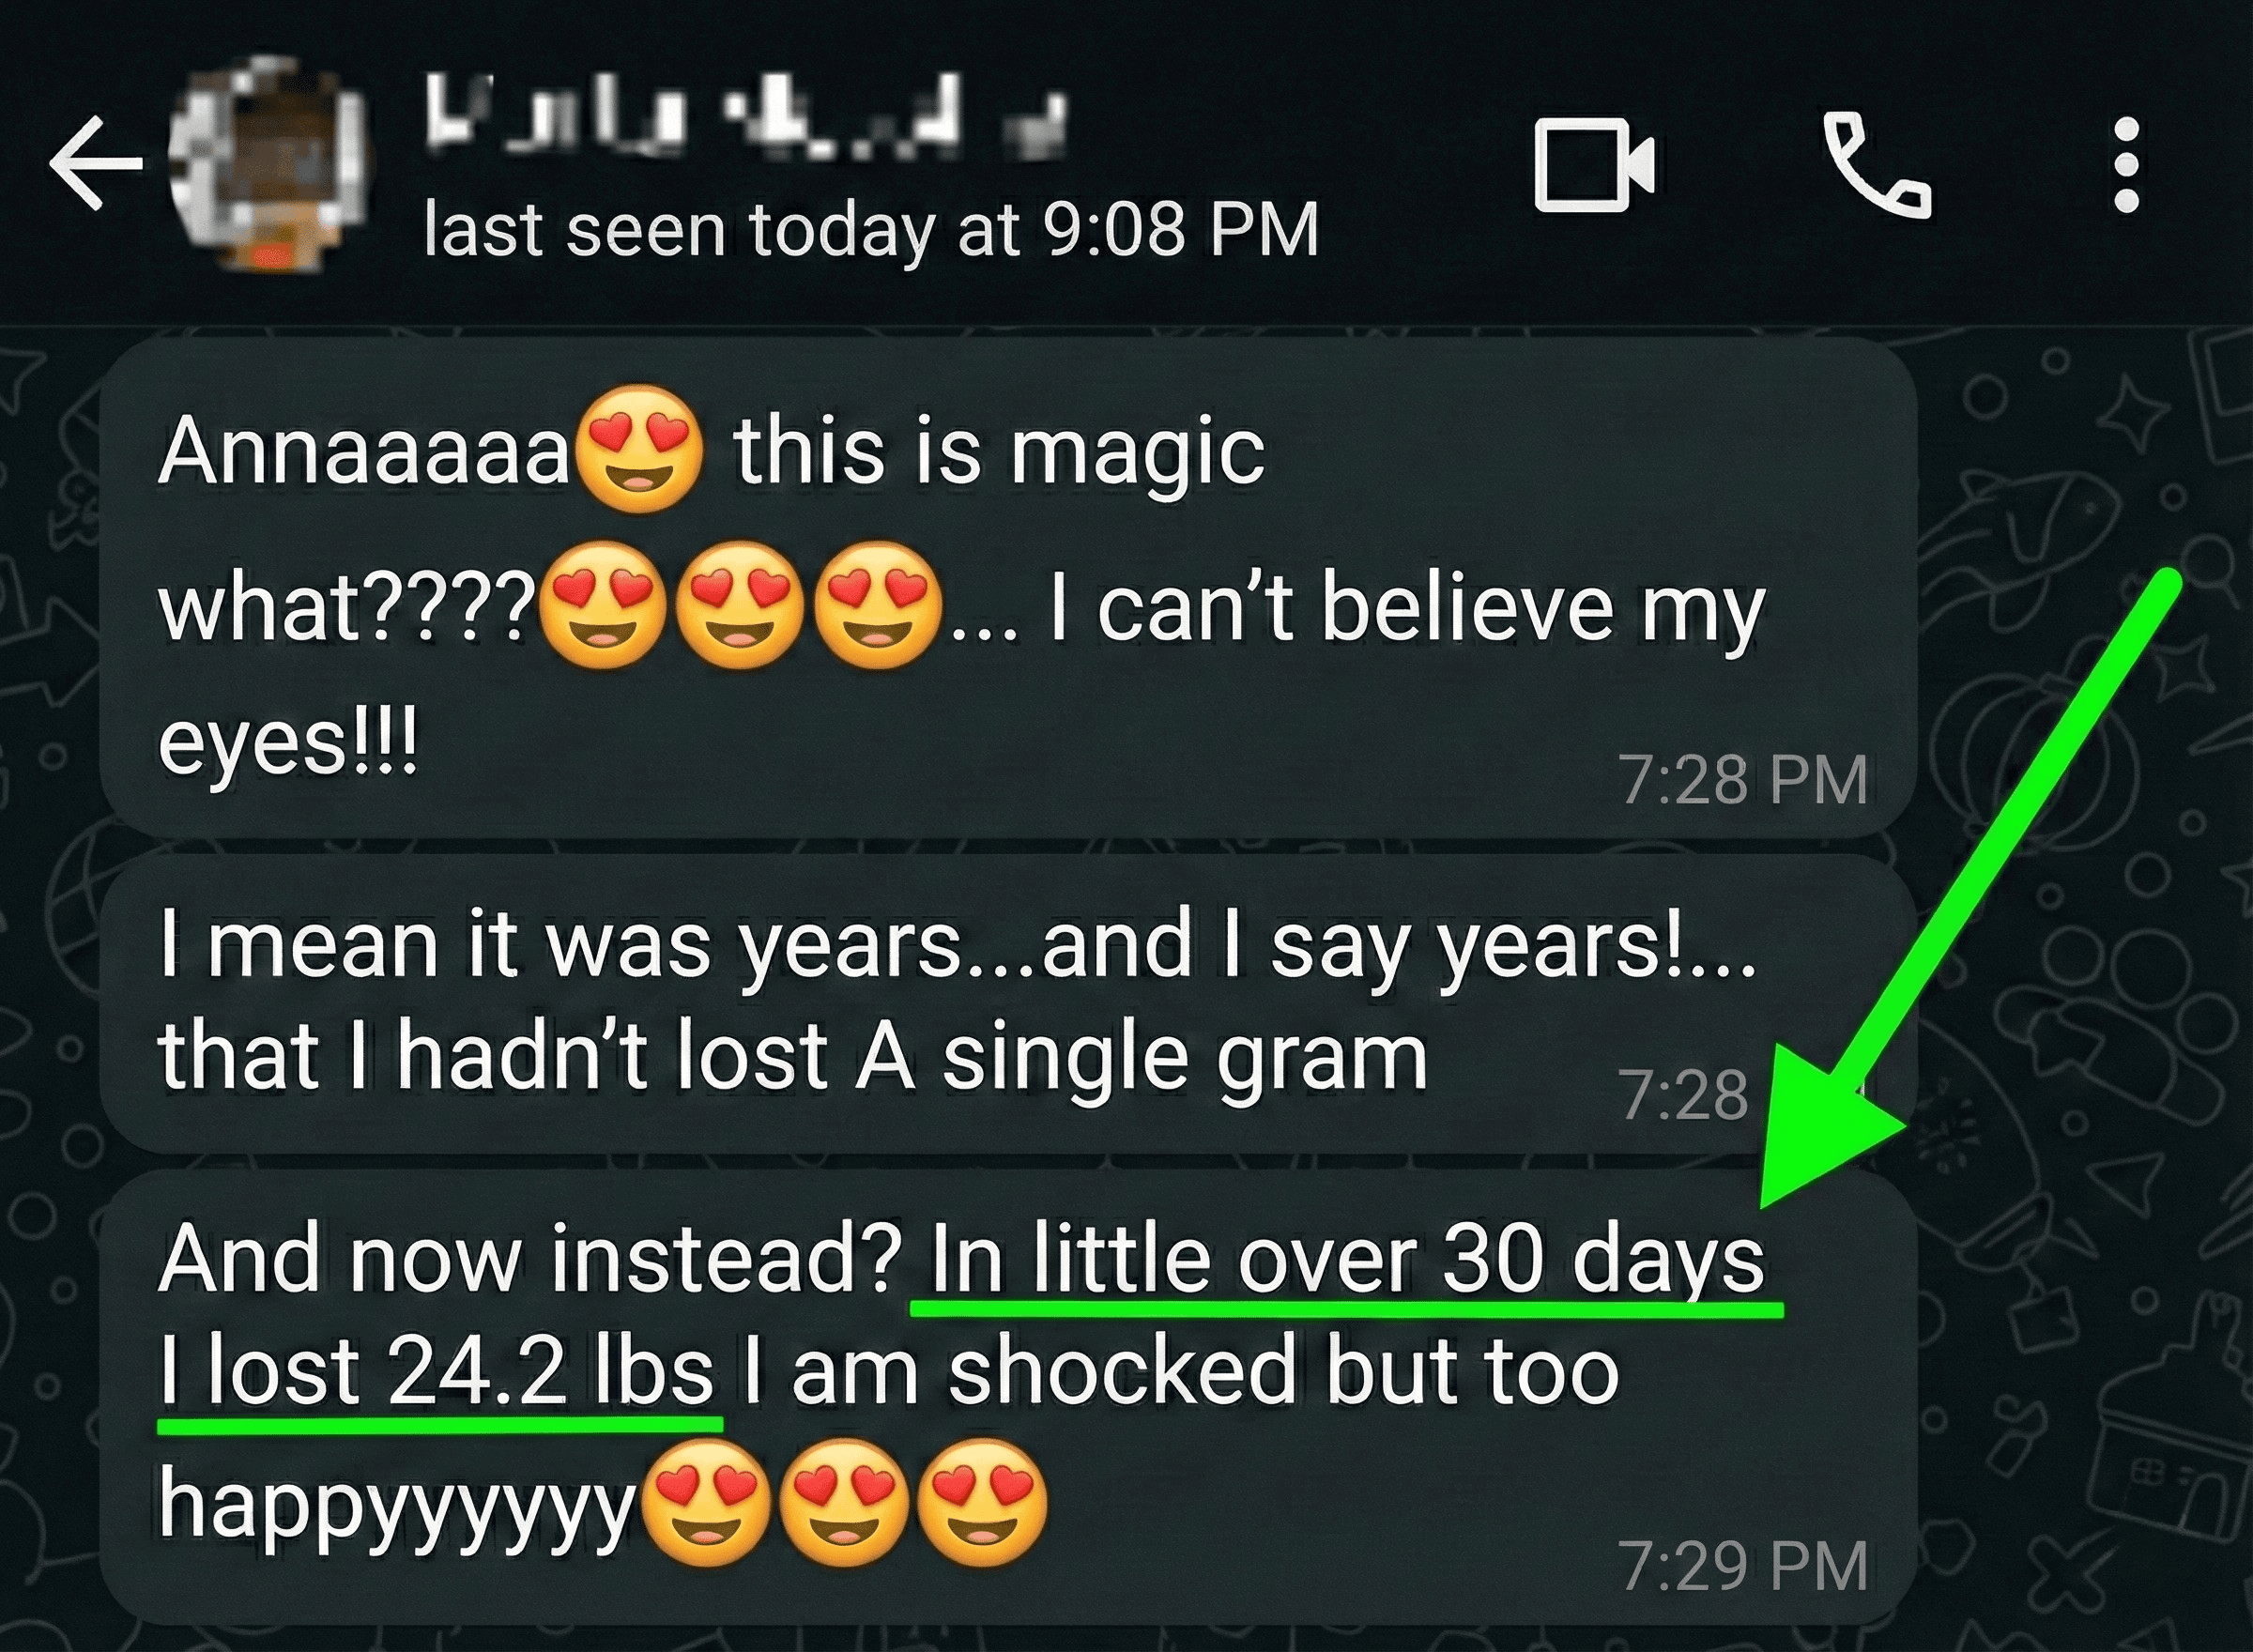Go back using the arrow icon
The height and width of the screenshot is (1652, 2253).
96,163
